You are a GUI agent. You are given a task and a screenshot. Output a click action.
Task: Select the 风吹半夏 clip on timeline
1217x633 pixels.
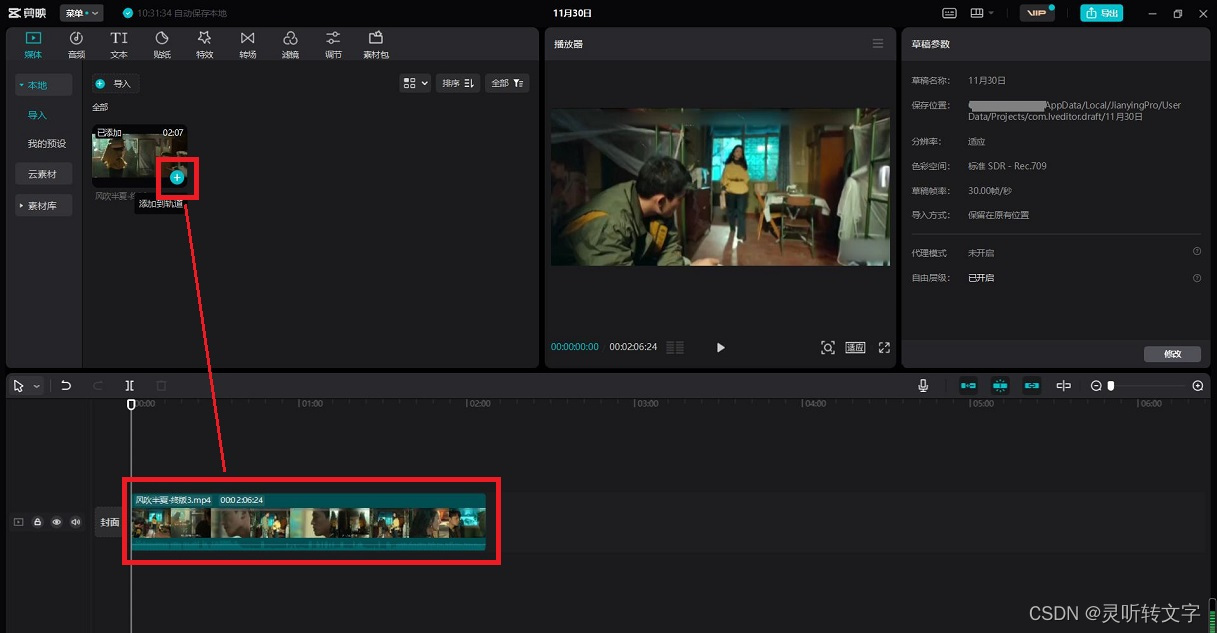(x=309, y=522)
